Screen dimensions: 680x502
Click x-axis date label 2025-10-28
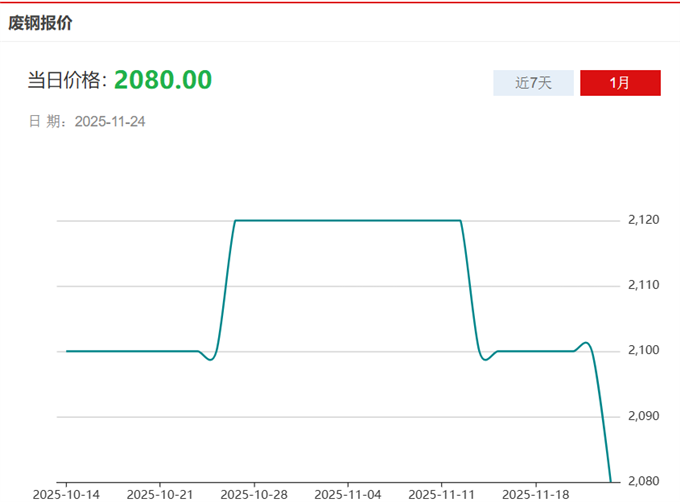pos(254,494)
